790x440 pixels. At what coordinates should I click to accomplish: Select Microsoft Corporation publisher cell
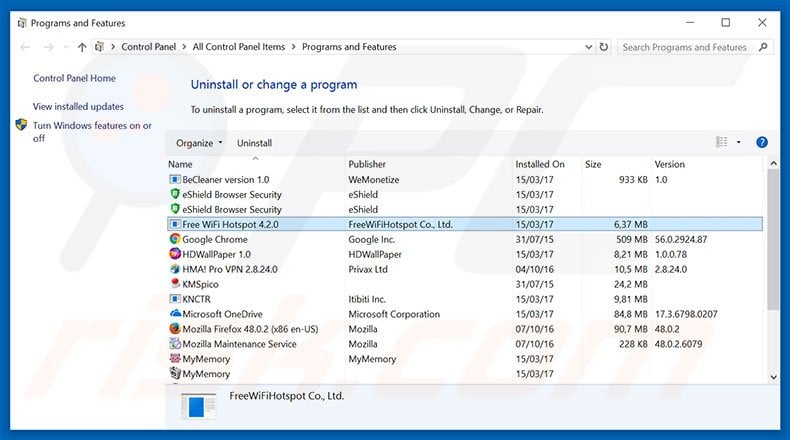tap(394, 314)
